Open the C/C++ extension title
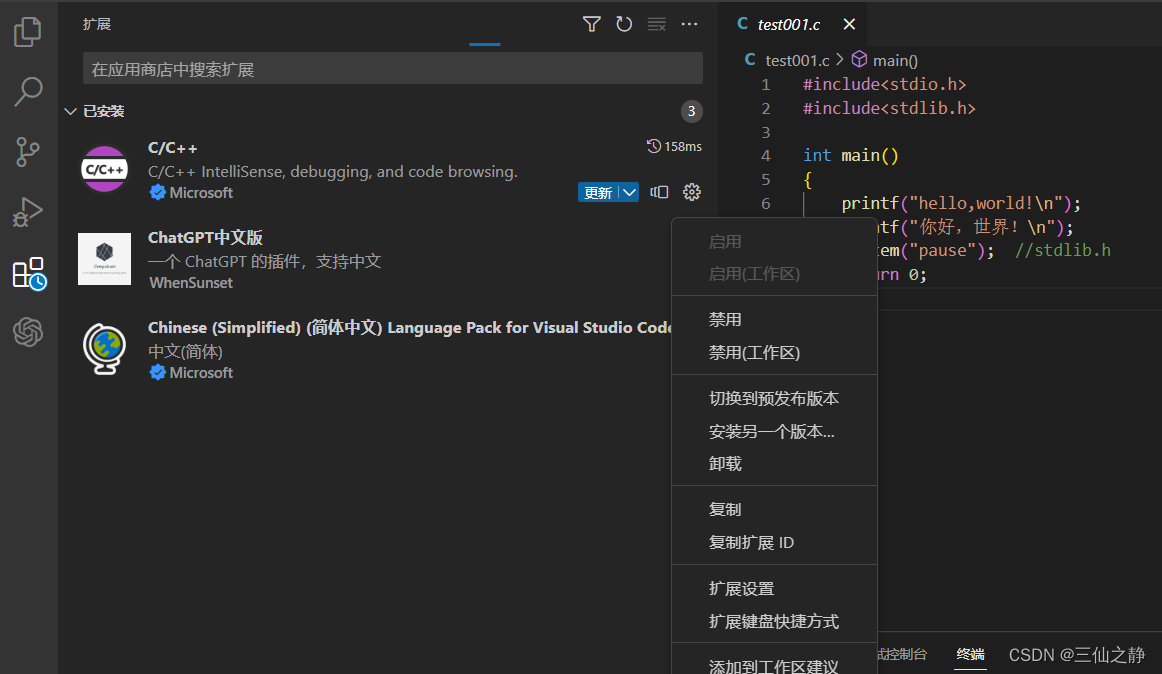 click(x=173, y=148)
